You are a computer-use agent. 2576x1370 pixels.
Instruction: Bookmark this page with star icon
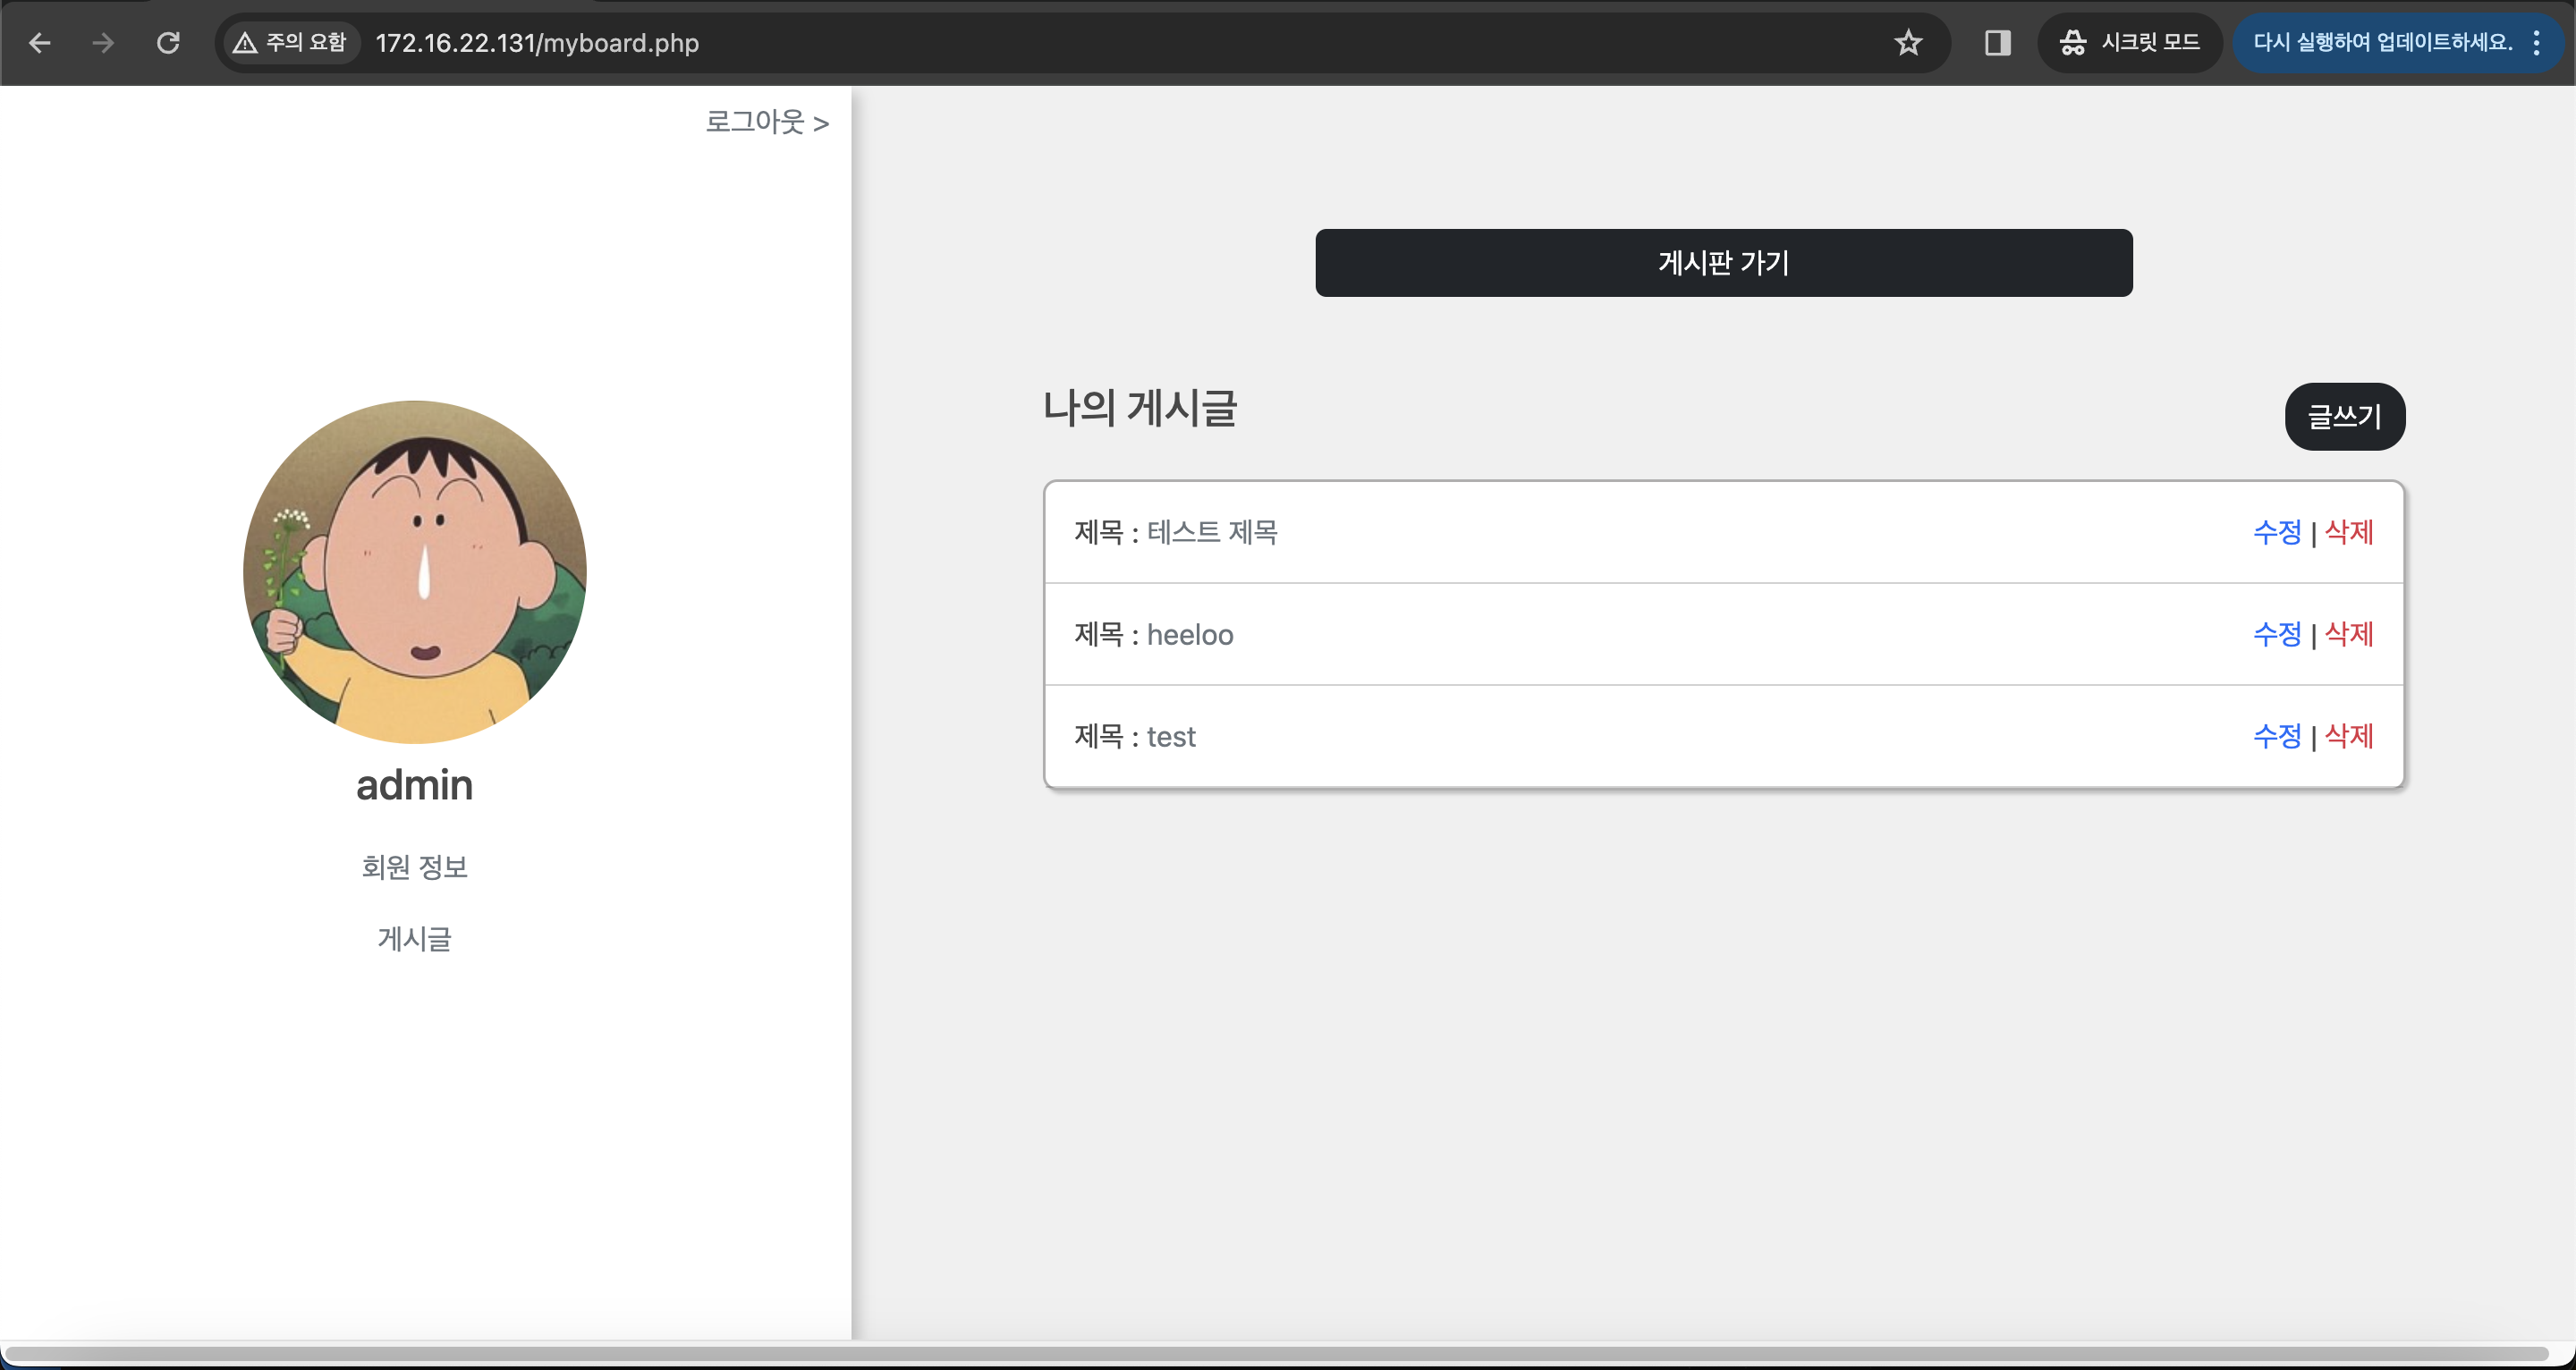tap(1908, 43)
